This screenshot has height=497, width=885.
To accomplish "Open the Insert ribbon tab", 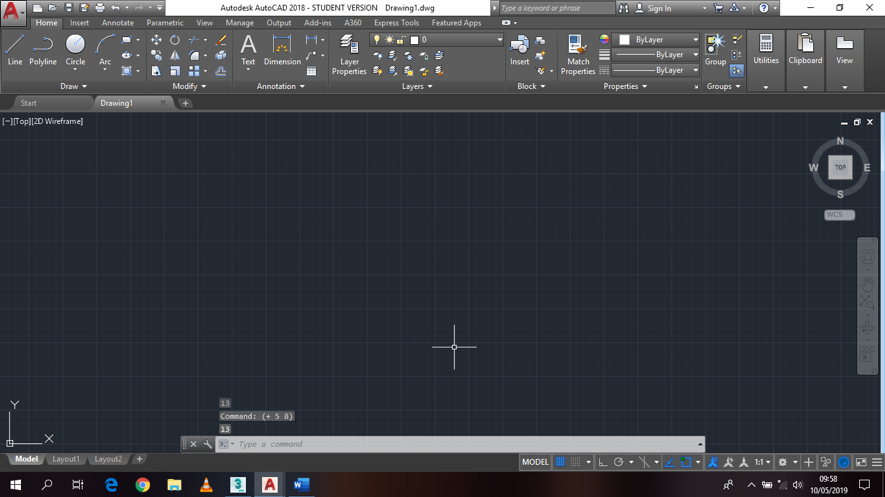I will click(x=80, y=23).
